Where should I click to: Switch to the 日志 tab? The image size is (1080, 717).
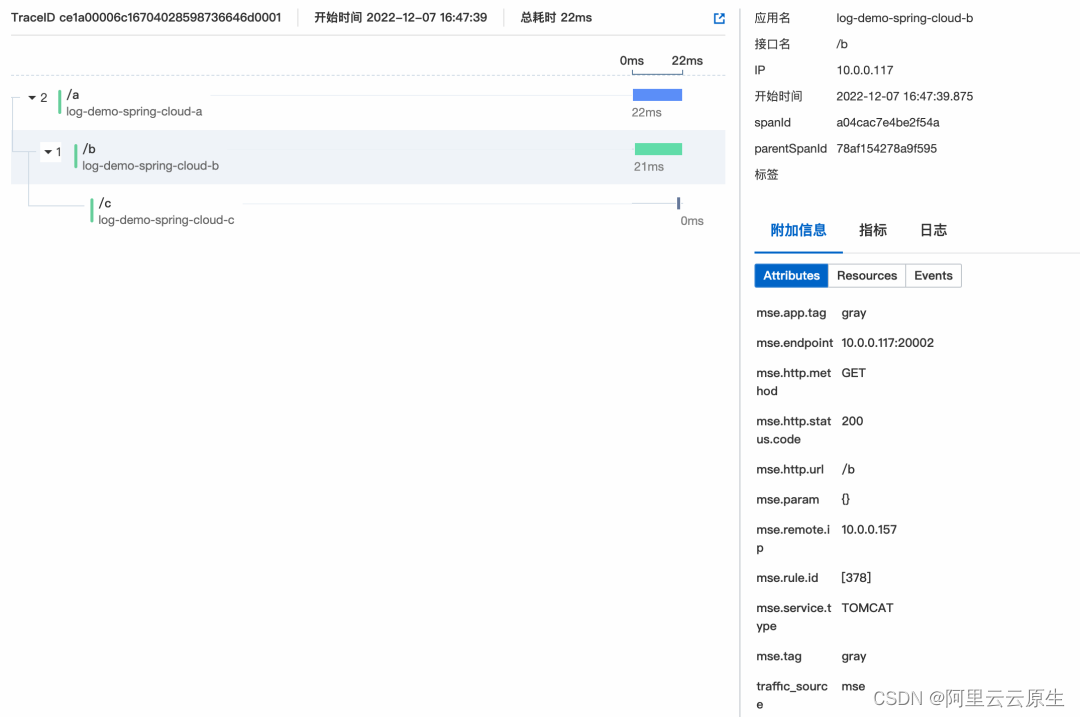click(x=933, y=230)
